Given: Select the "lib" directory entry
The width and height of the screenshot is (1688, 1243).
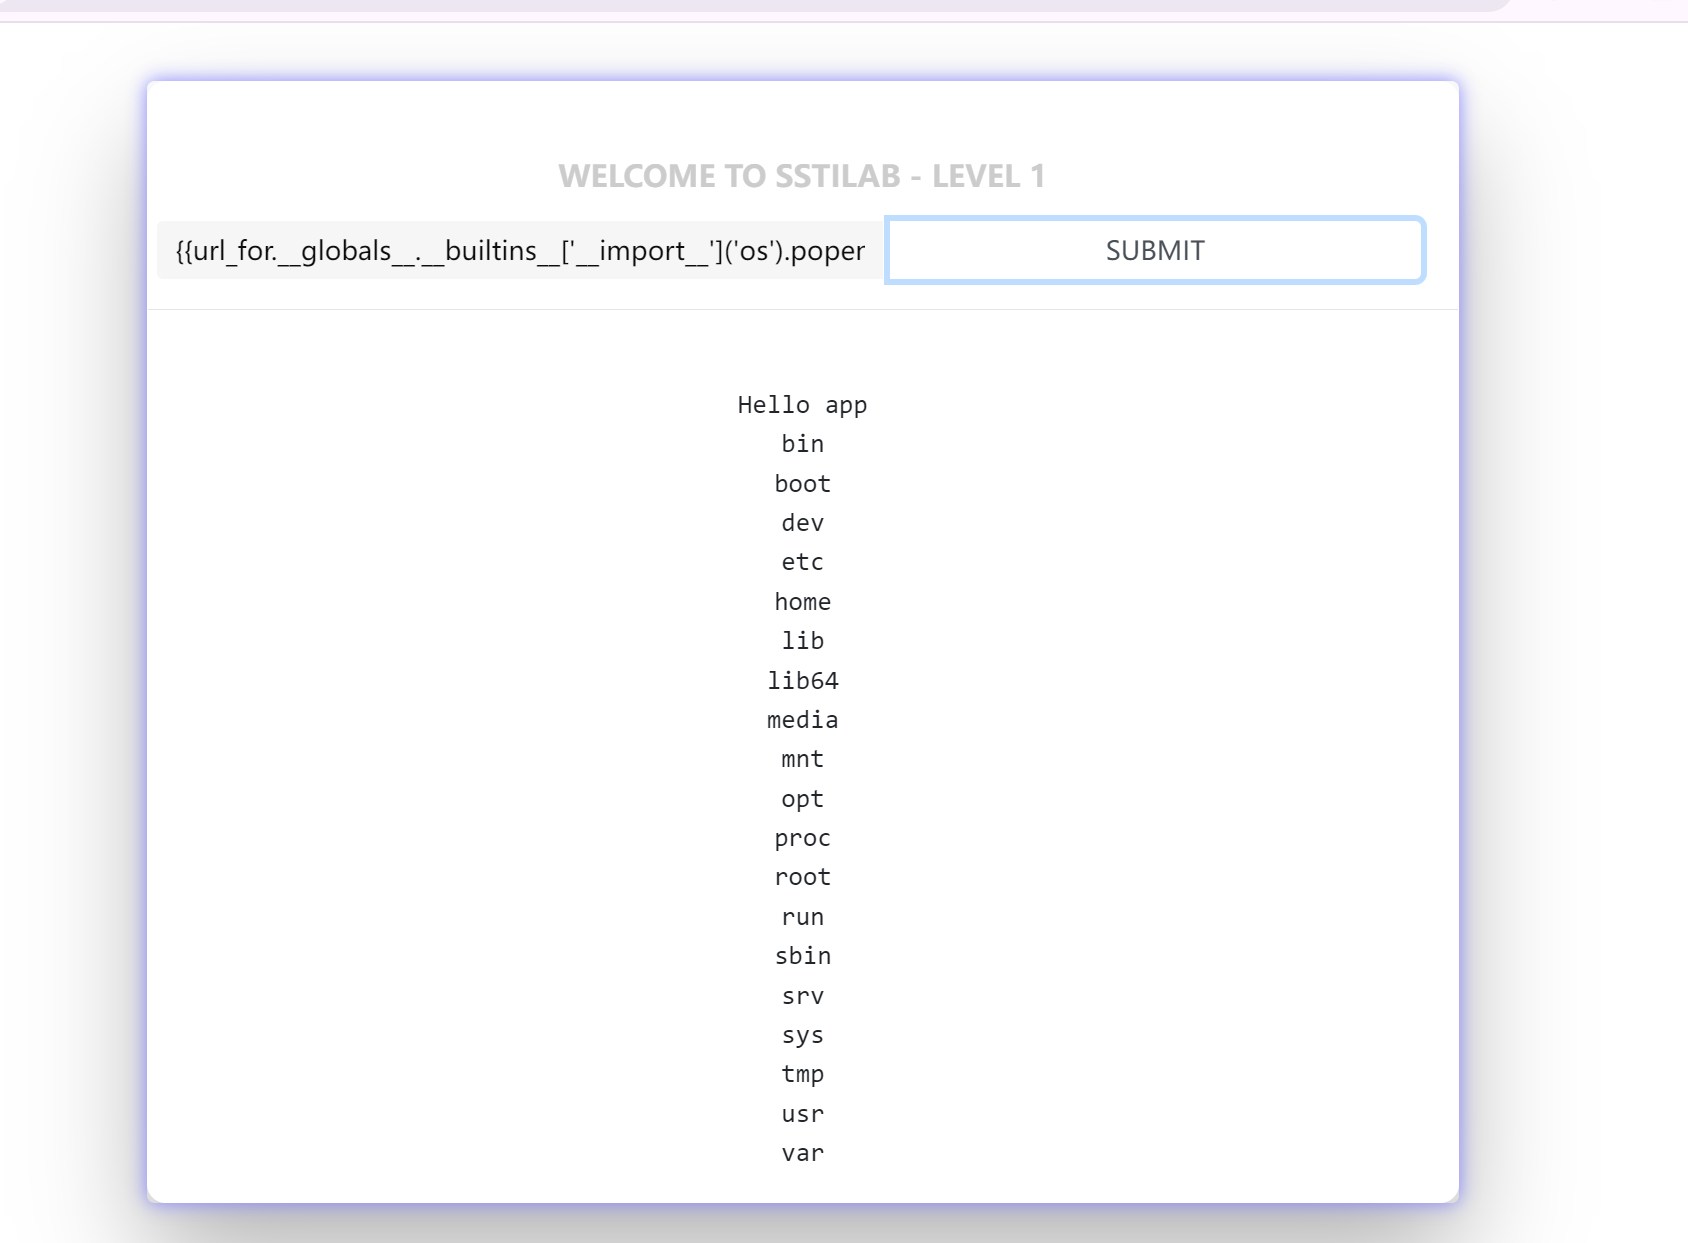Looking at the screenshot, I should pos(802,641).
